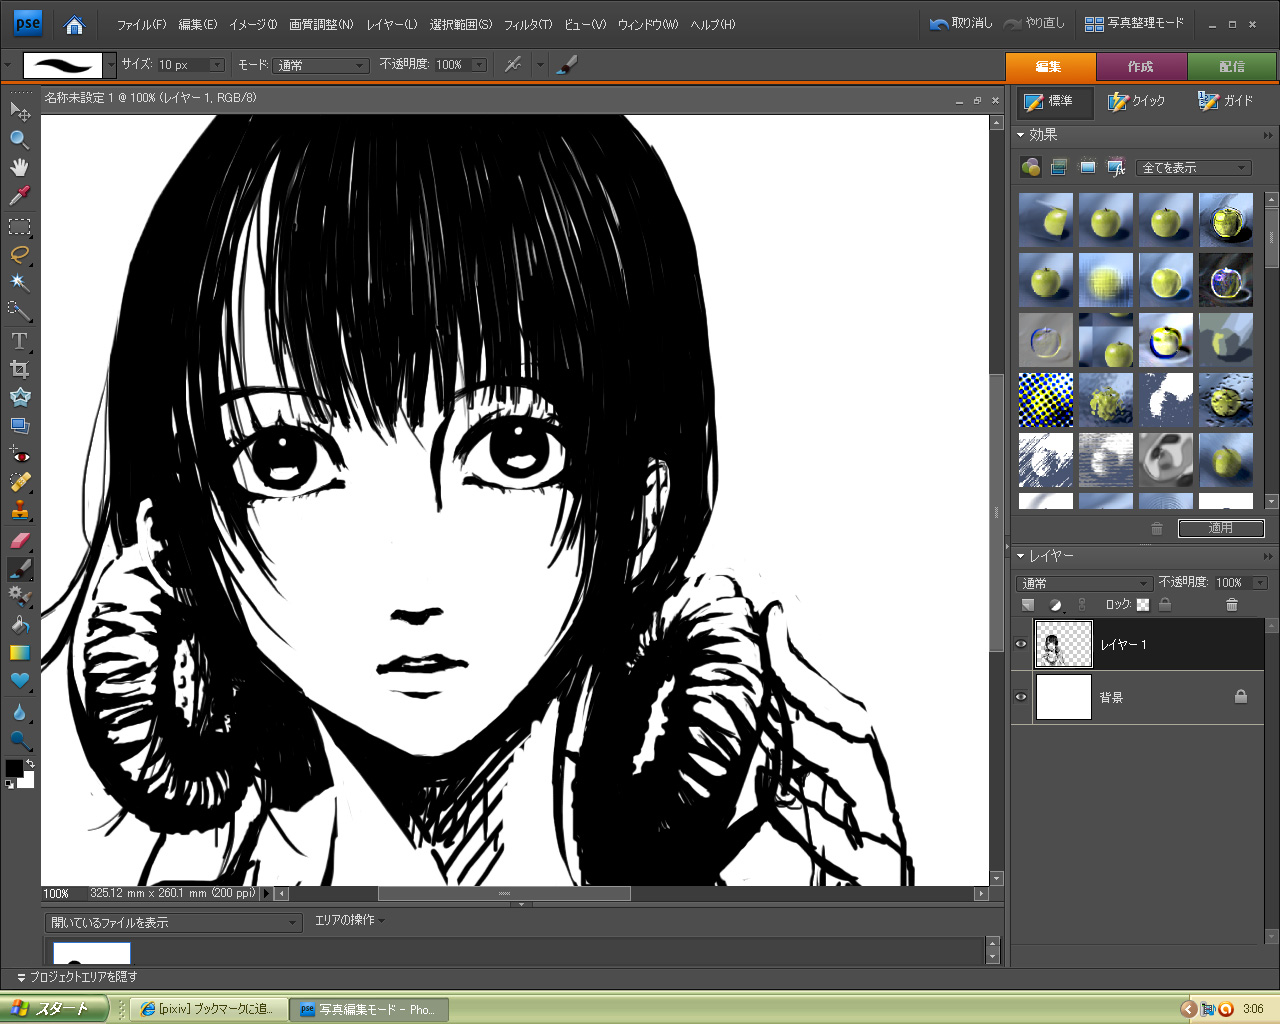
Task: Switch to クイック edit mode tab
Action: pyautogui.click(x=1137, y=101)
